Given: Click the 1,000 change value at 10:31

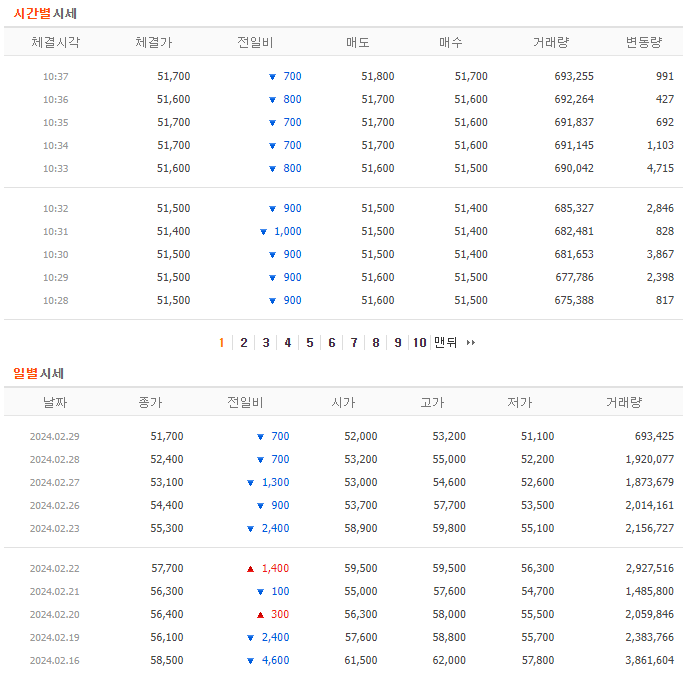Looking at the screenshot, I should pyautogui.click(x=288, y=231).
